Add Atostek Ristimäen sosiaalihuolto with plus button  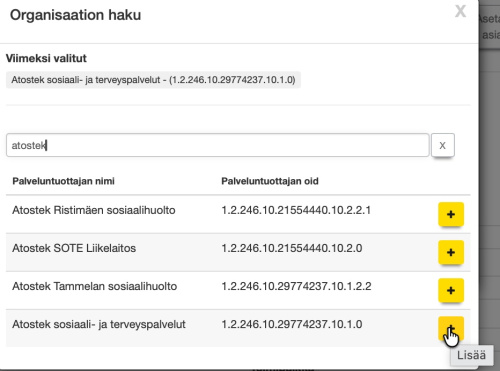pyautogui.click(x=451, y=214)
